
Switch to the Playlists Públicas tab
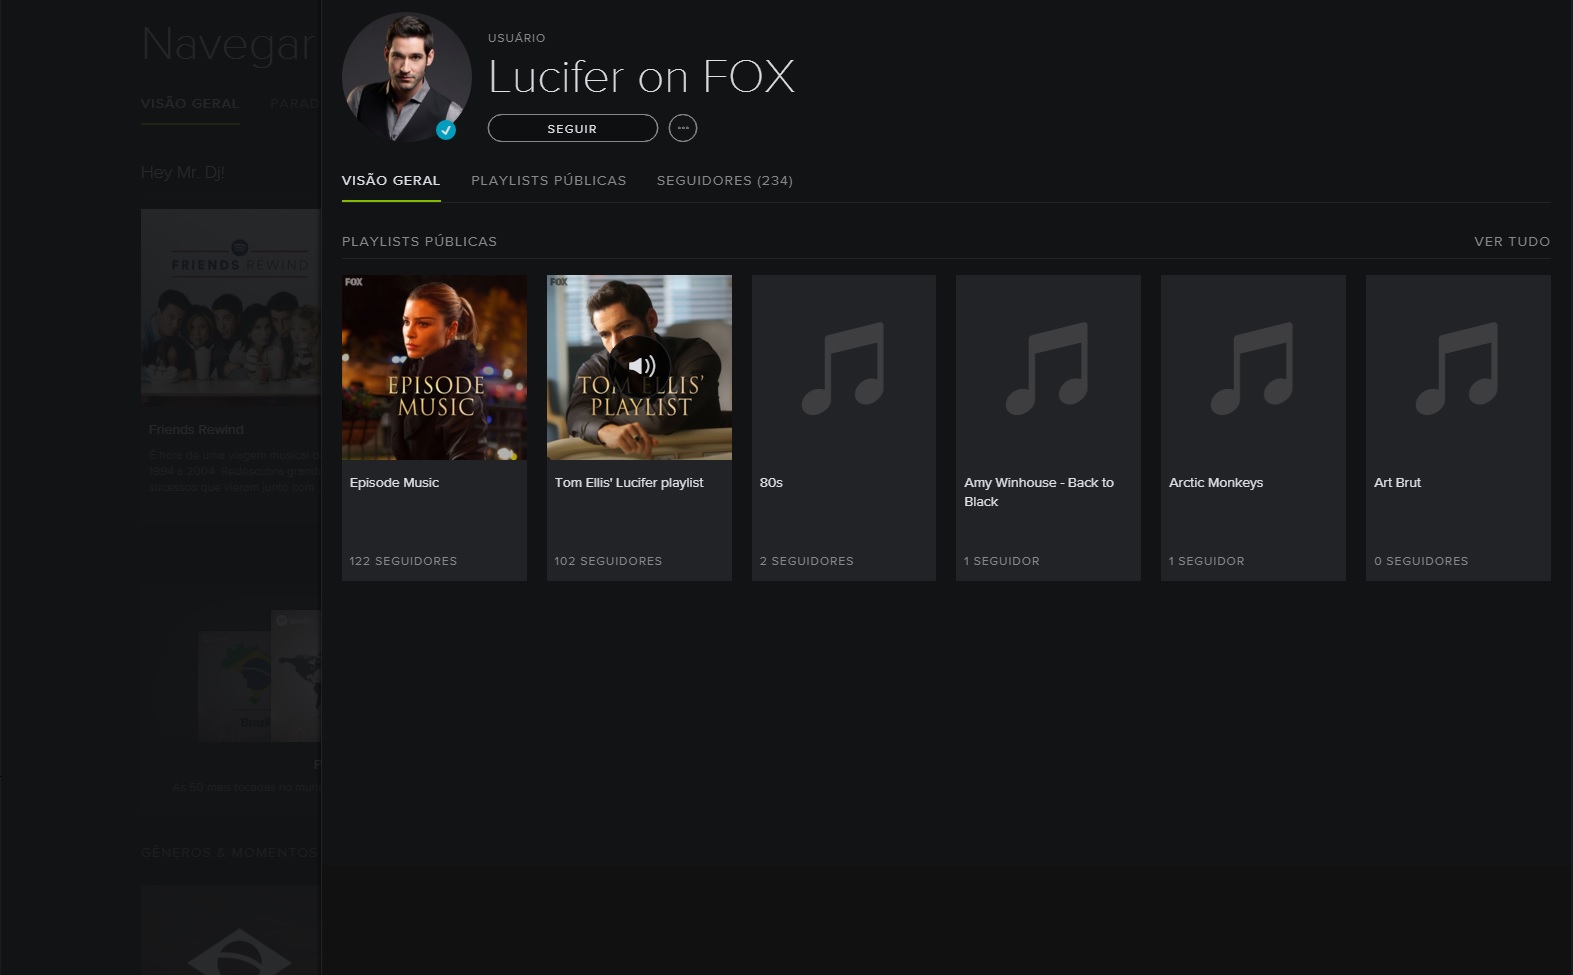tap(549, 180)
